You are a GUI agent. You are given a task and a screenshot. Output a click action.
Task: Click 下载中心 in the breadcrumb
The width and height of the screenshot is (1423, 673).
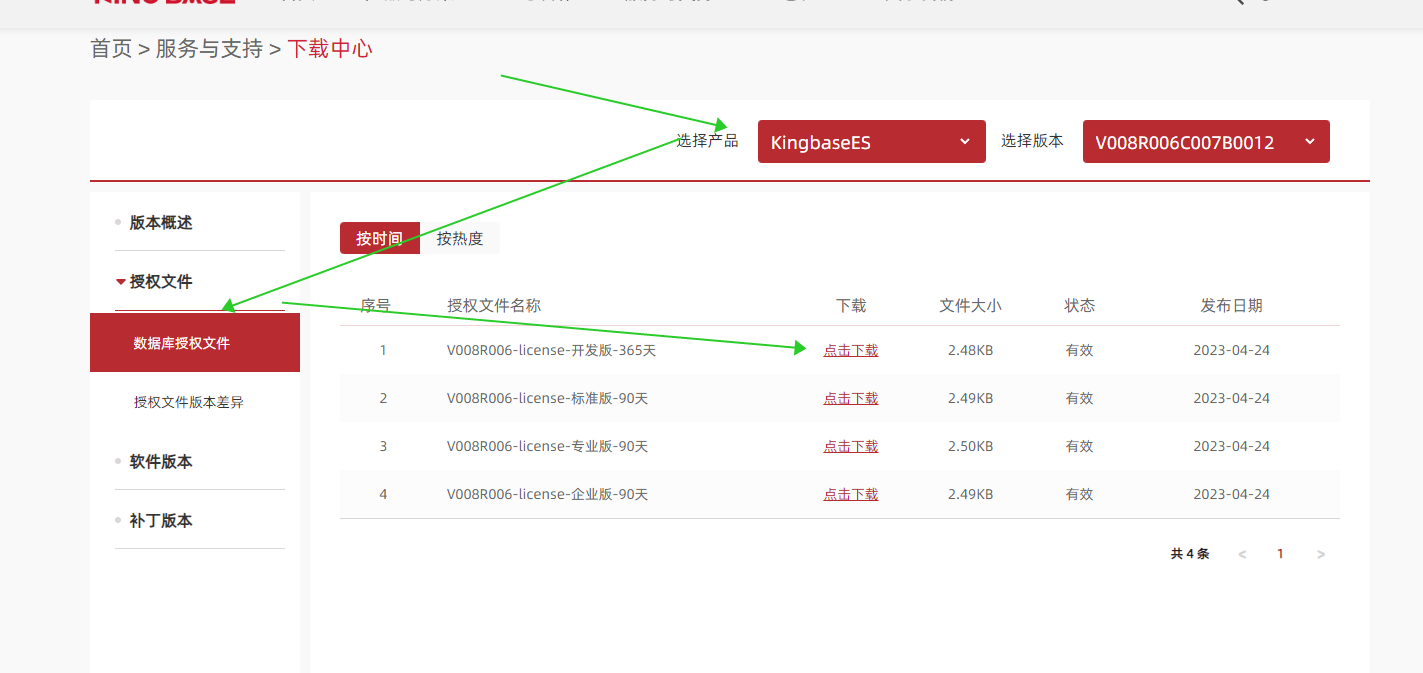click(330, 48)
